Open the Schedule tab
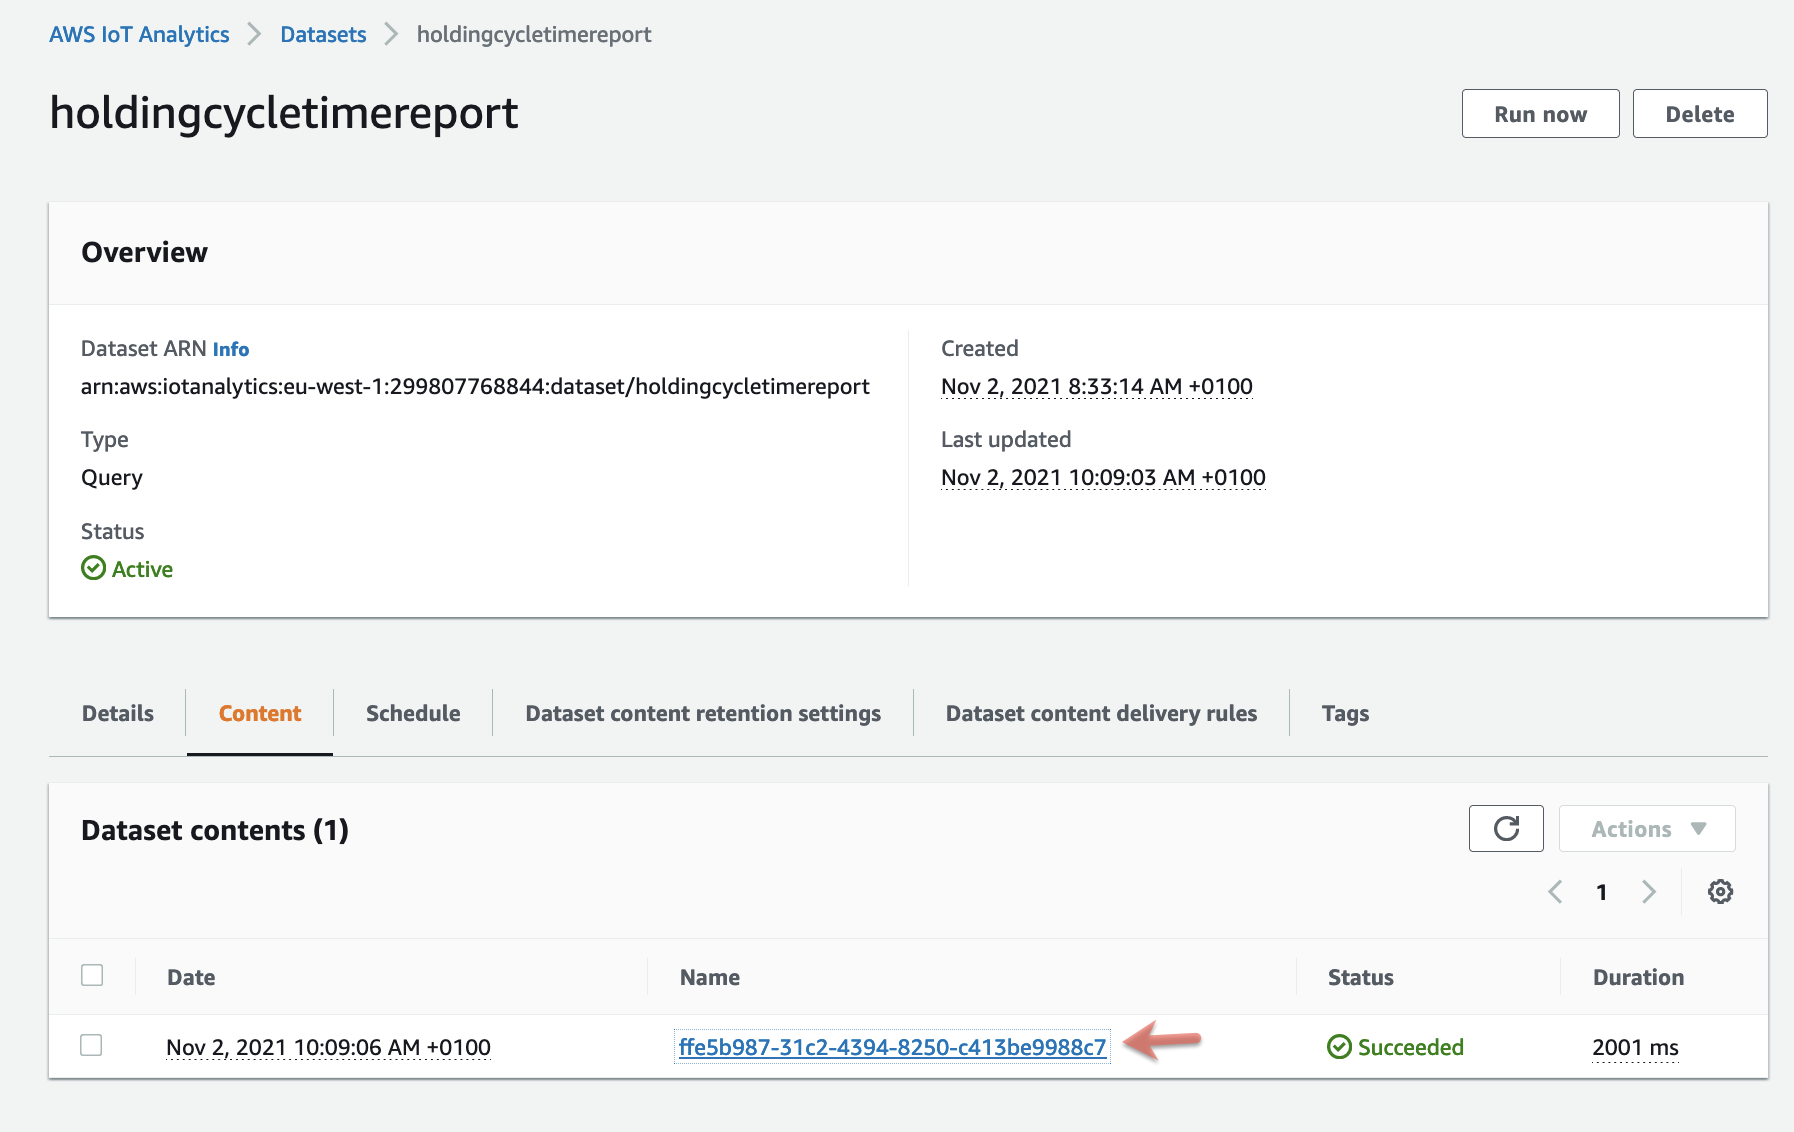Image resolution: width=1794 pixels, height=1132 pixels. [412, 713]
